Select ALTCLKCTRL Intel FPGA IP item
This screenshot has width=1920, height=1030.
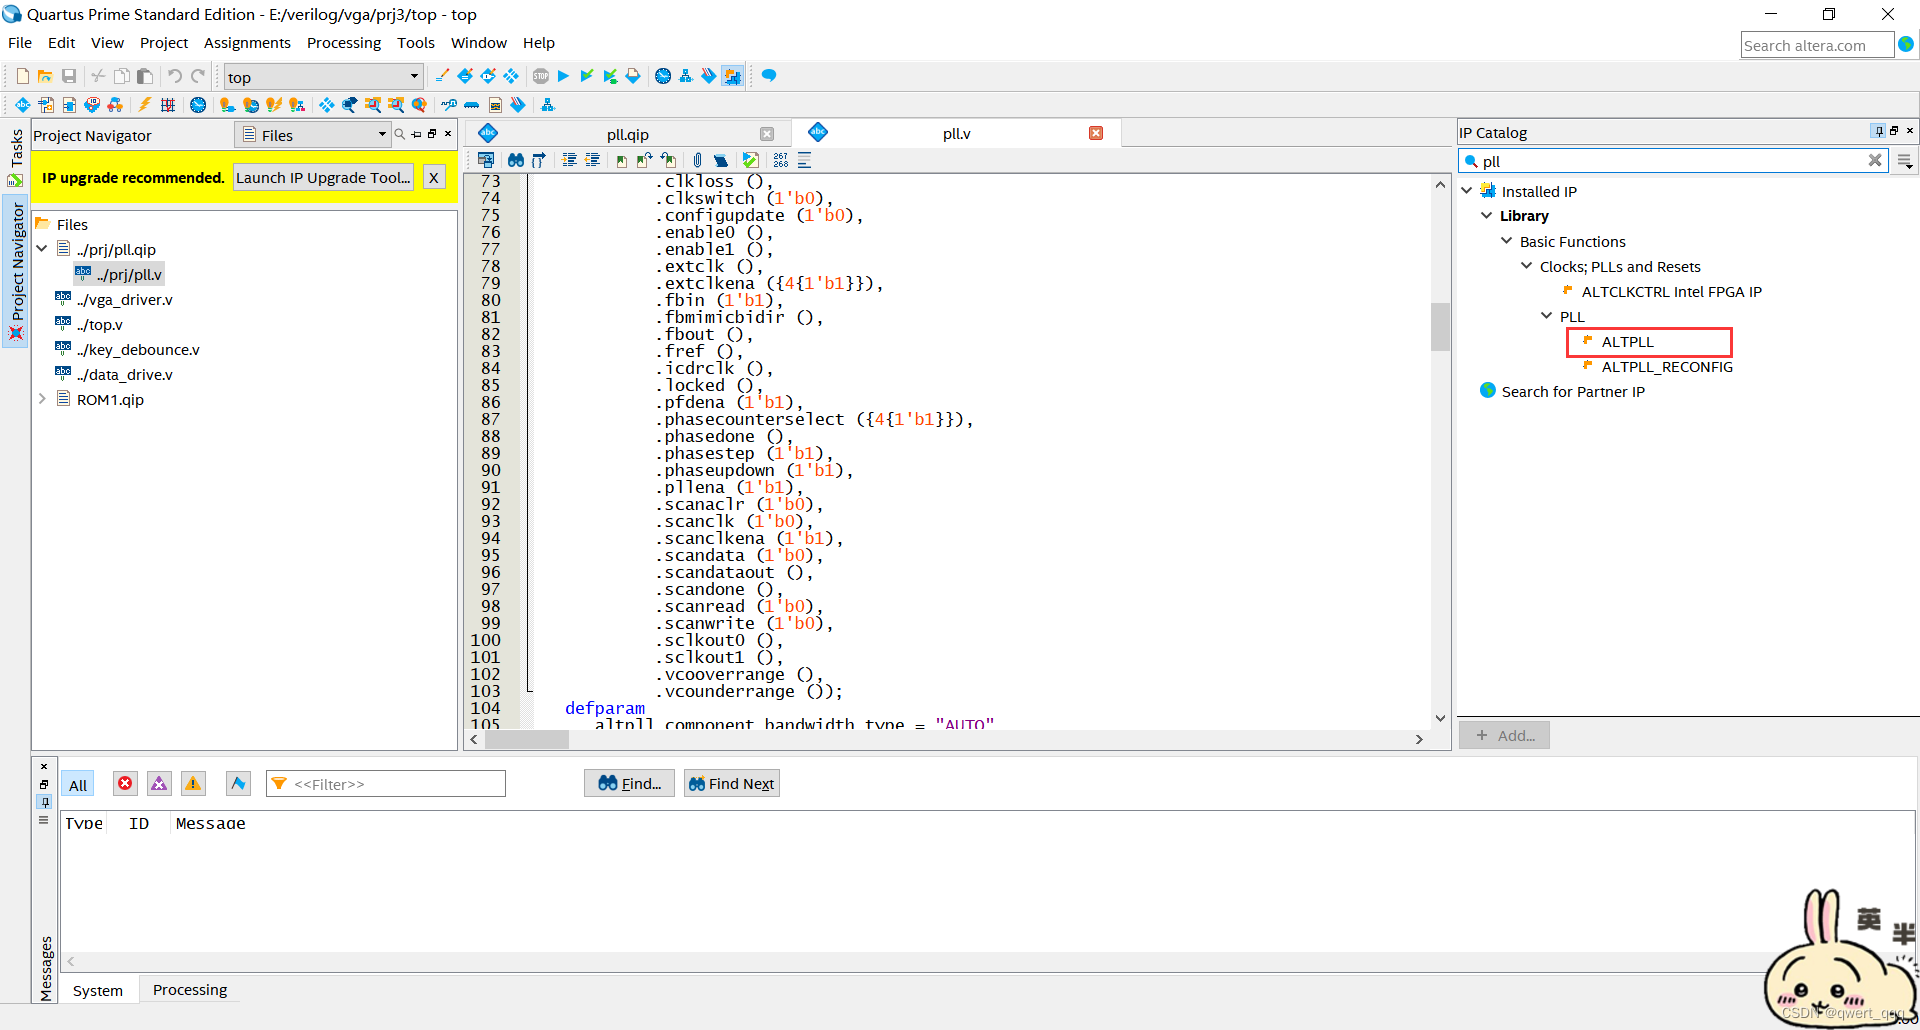click(x=1671, y=292)
